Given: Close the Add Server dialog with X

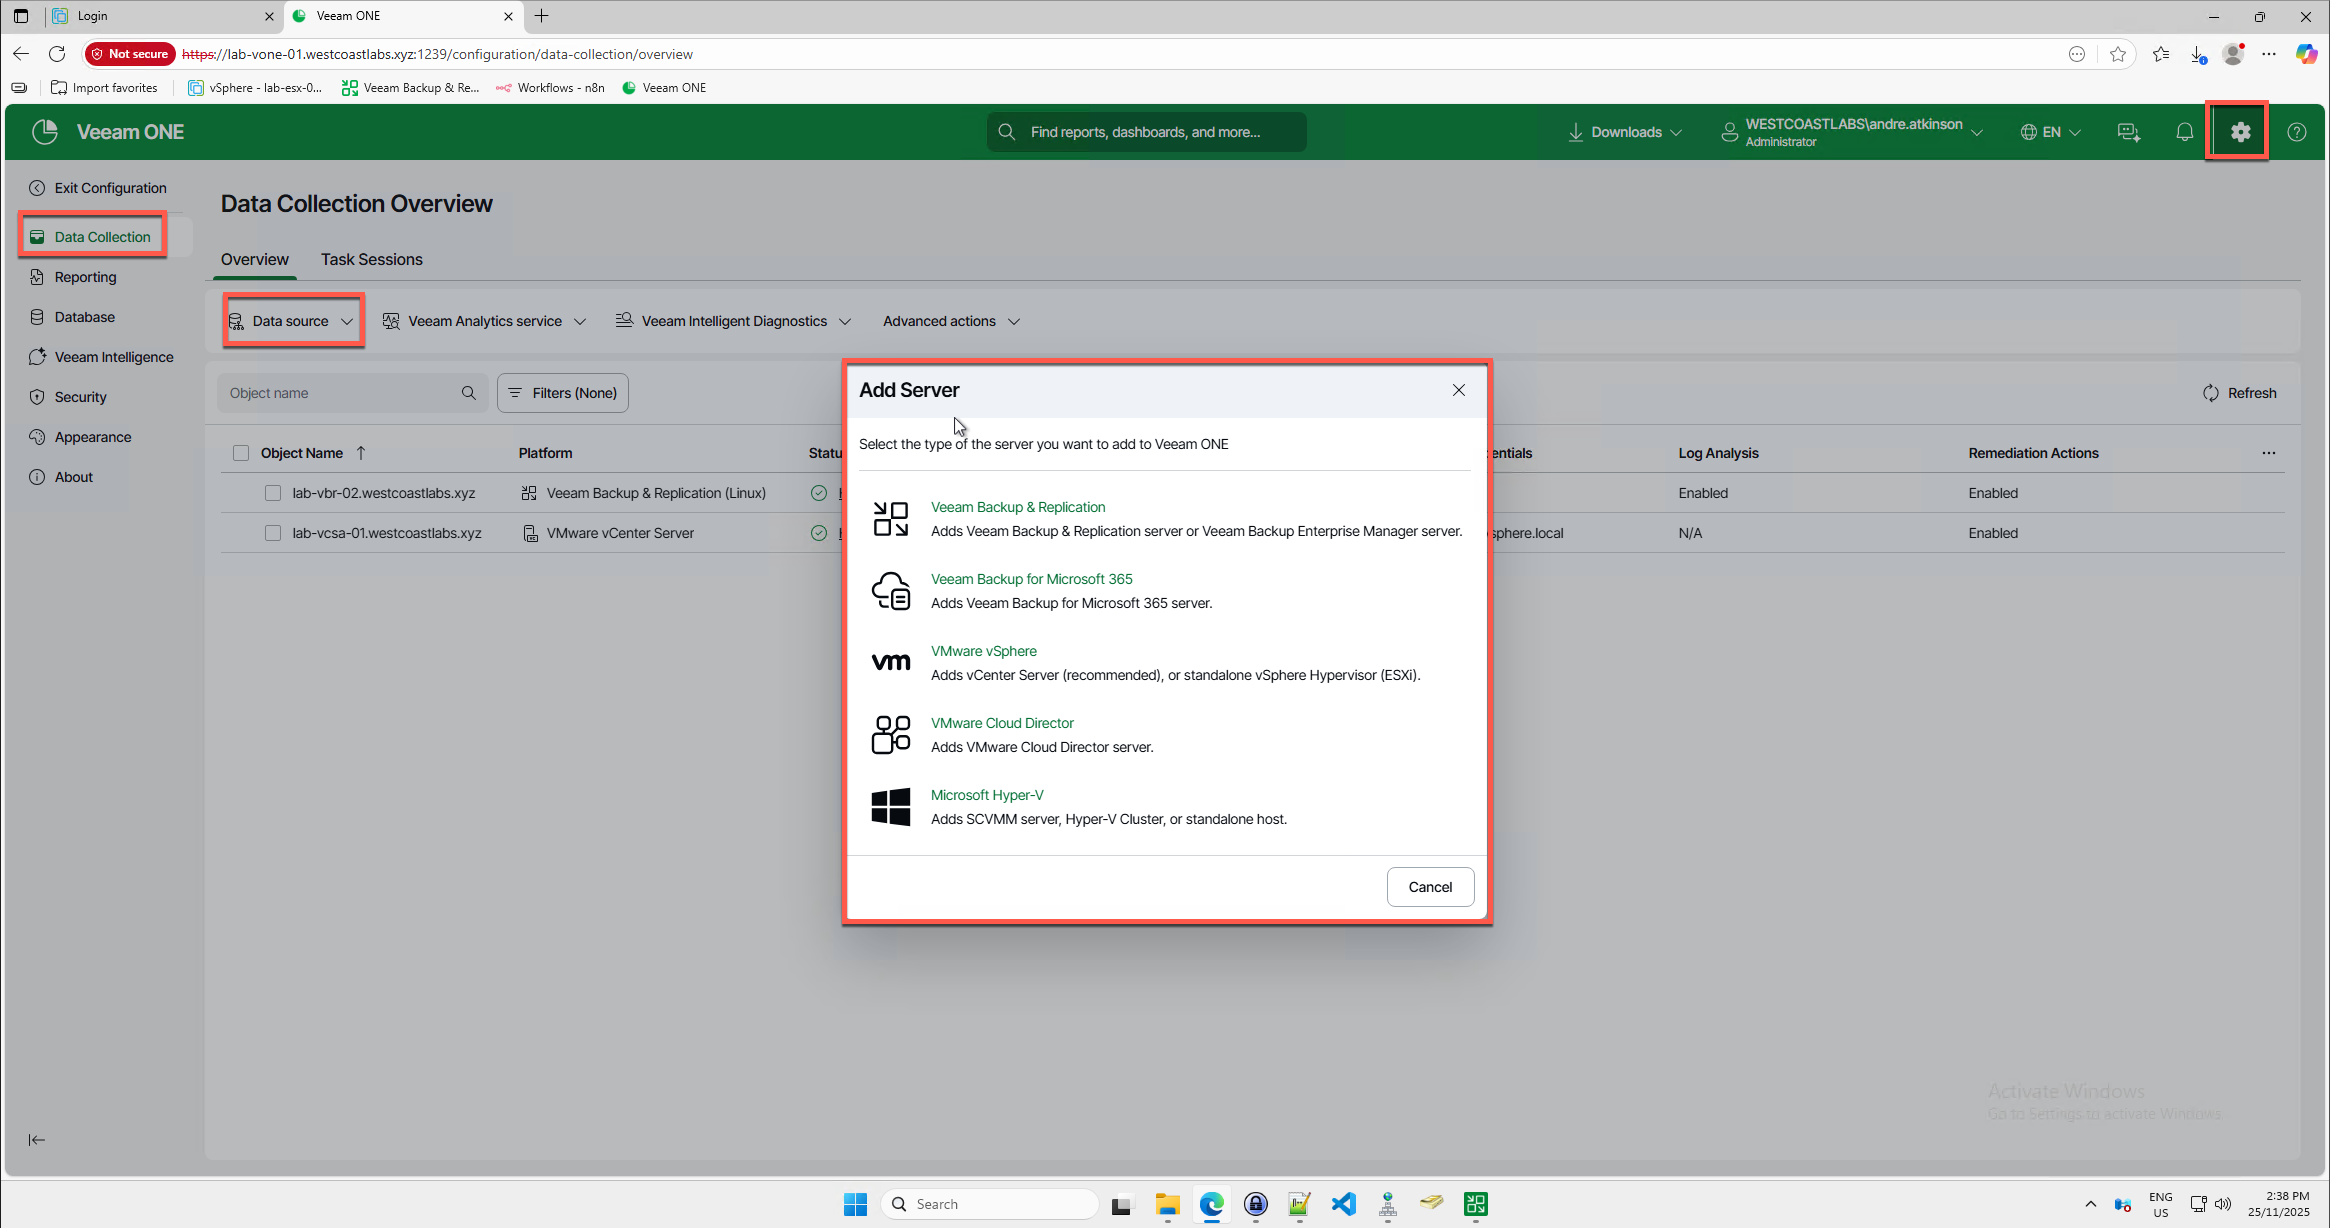Looking at the screenshot, I should click(1459, 390).
